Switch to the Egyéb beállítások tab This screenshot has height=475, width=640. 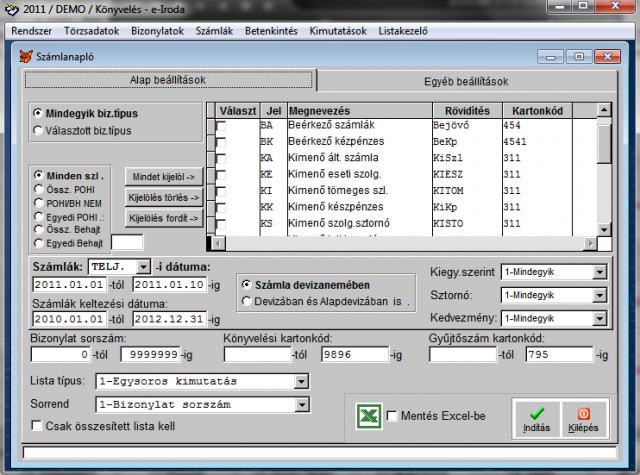466,80
